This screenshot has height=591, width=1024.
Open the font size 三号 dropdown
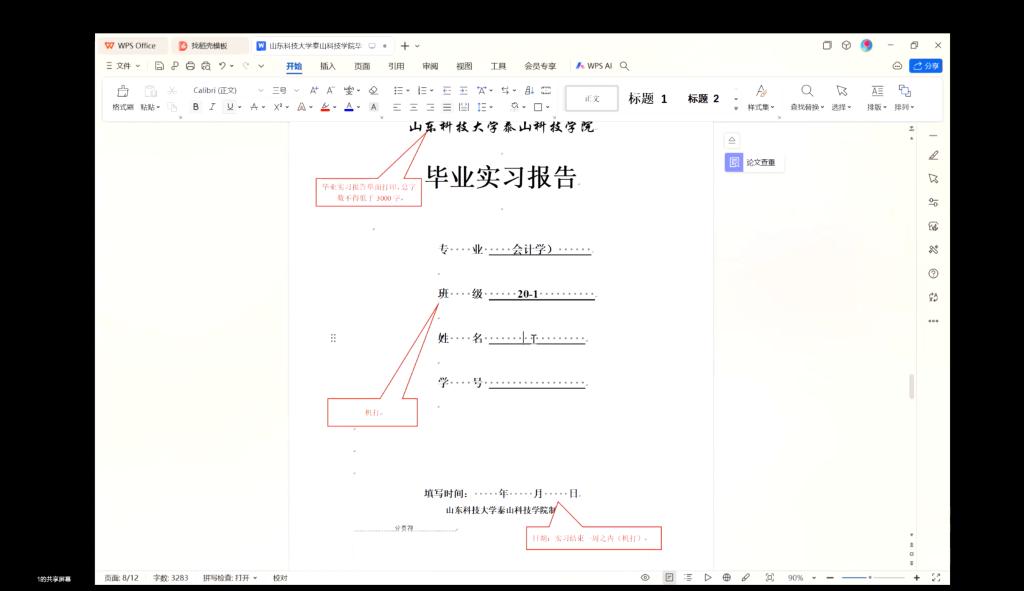(296, 90)
